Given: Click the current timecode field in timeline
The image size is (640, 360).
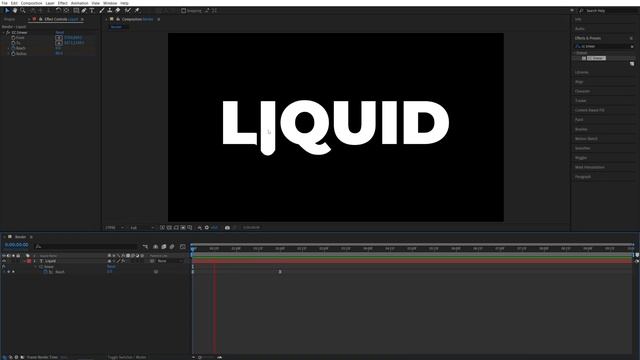Looking at the screenshot, I should pyautogui.click(x=16, y=245).
